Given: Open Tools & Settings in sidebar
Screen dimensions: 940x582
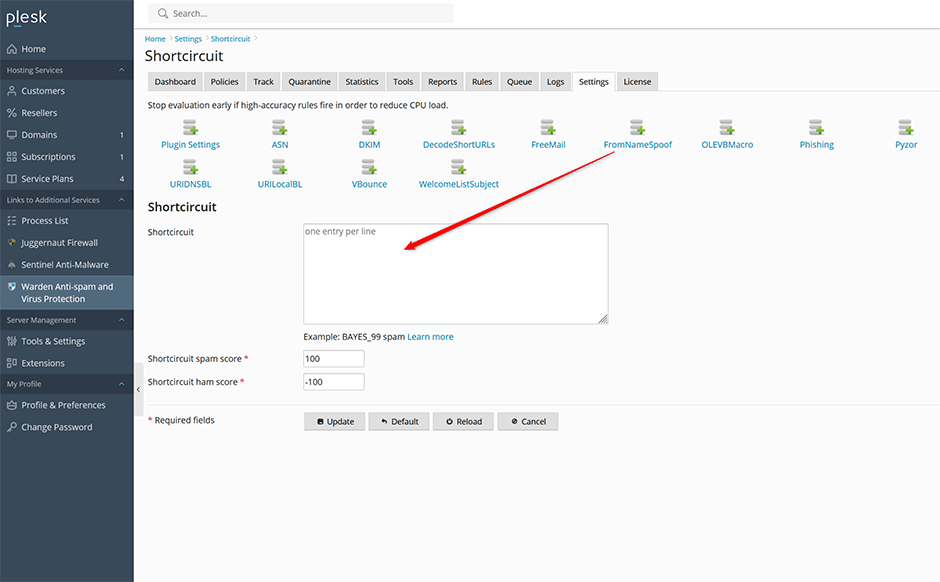Looking at the screenshot, I should [67, 341].
